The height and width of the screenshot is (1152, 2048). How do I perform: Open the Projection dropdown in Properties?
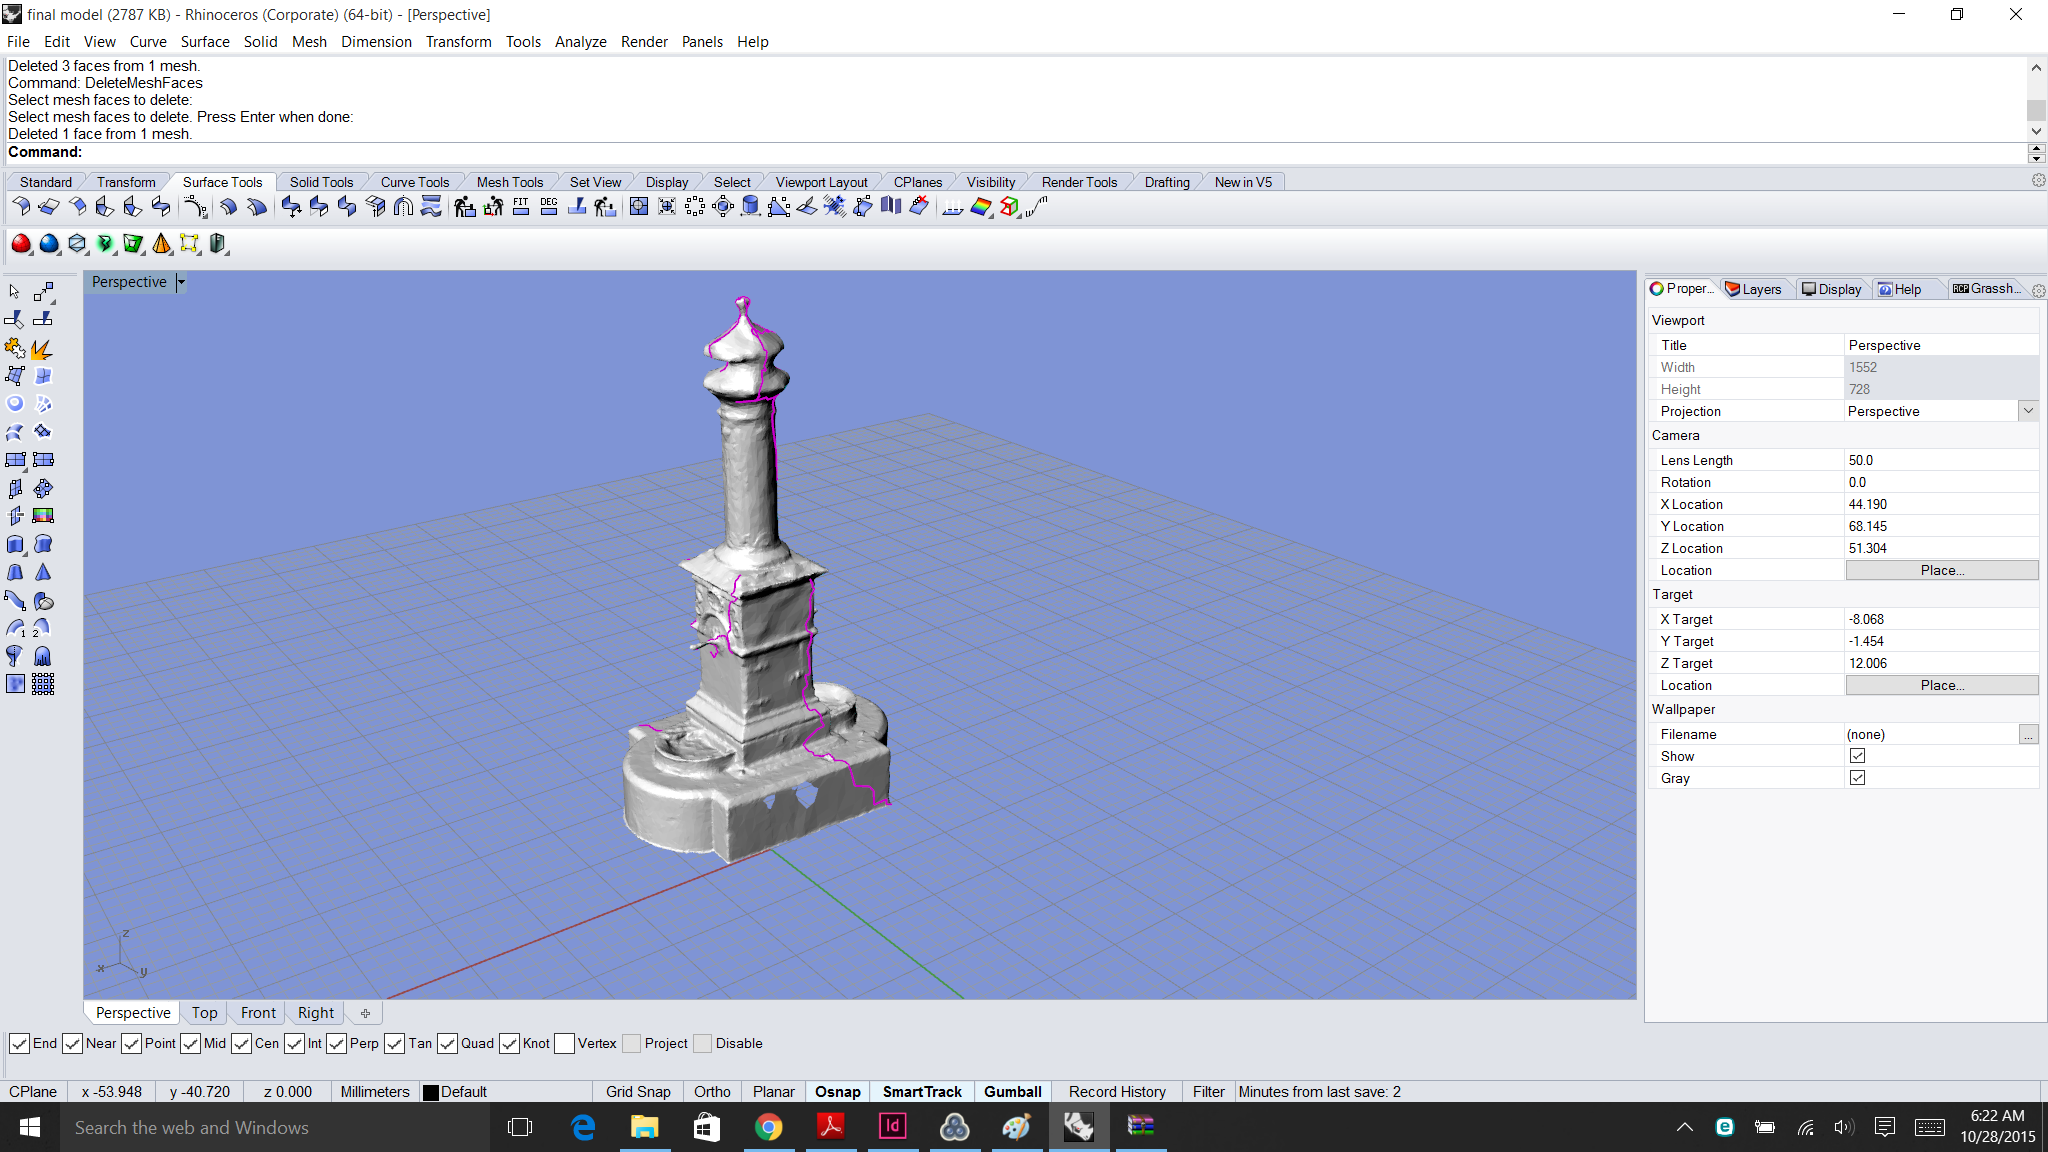coord(2028,410)
